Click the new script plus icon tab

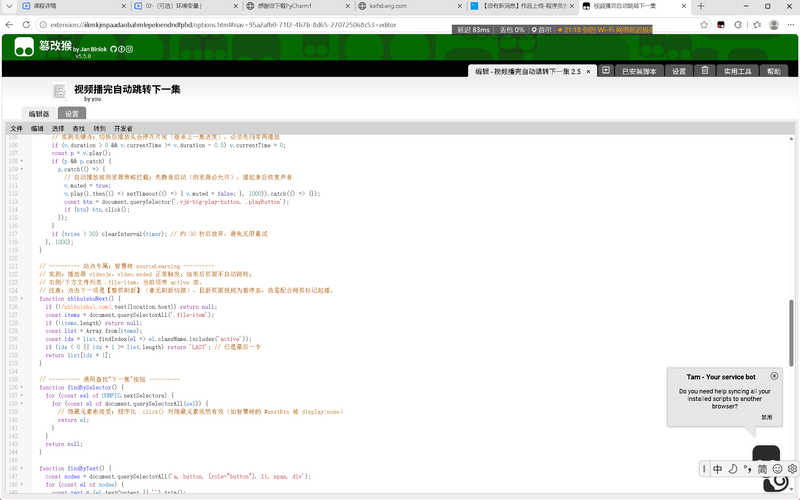605,71
